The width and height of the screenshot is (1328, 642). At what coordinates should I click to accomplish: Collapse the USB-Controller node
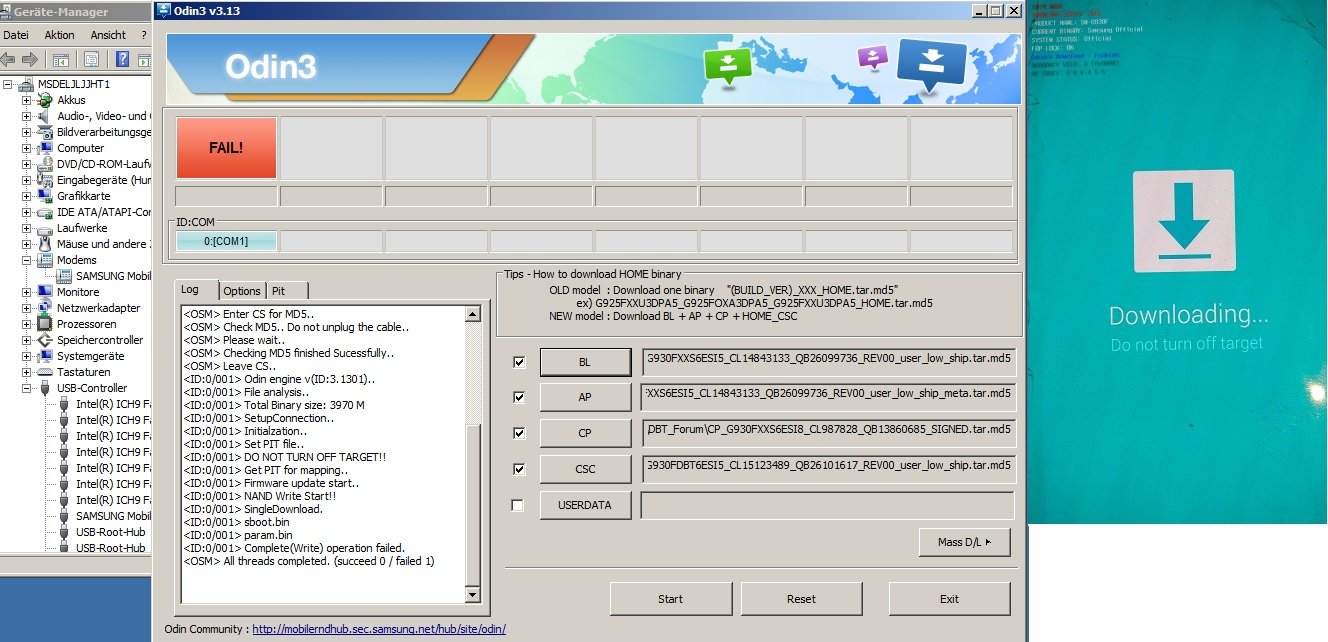(27, 389)
